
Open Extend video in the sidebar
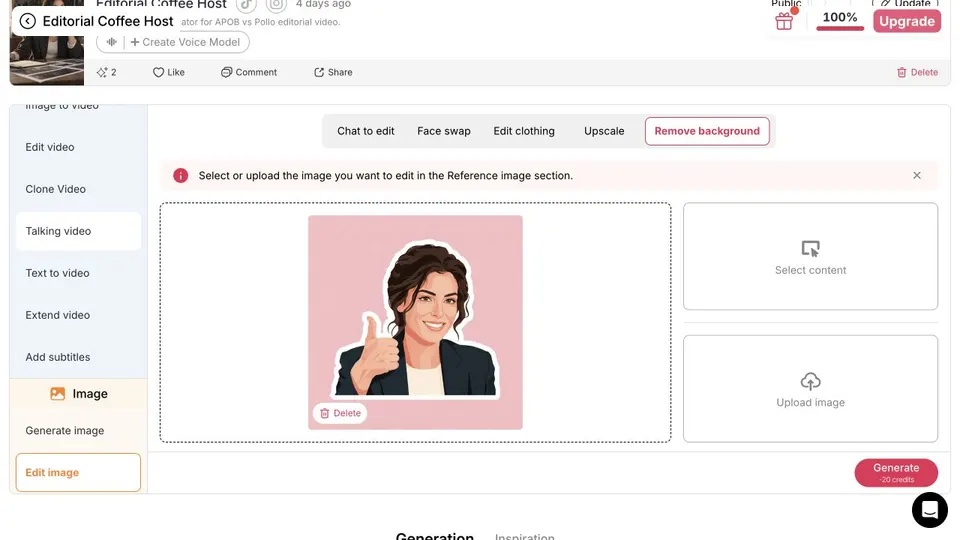pos(78,315)
